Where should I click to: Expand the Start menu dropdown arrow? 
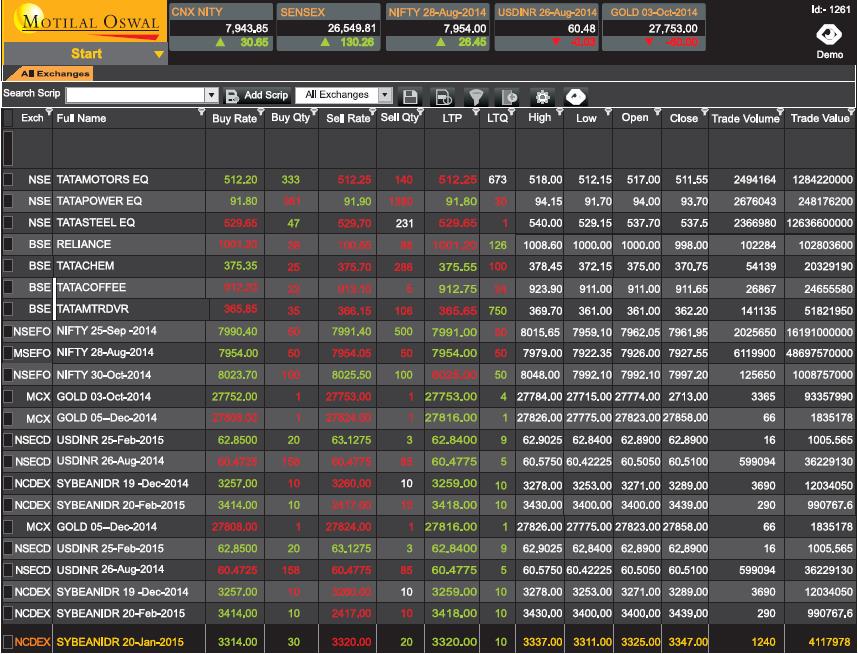(x=159, y=54)
